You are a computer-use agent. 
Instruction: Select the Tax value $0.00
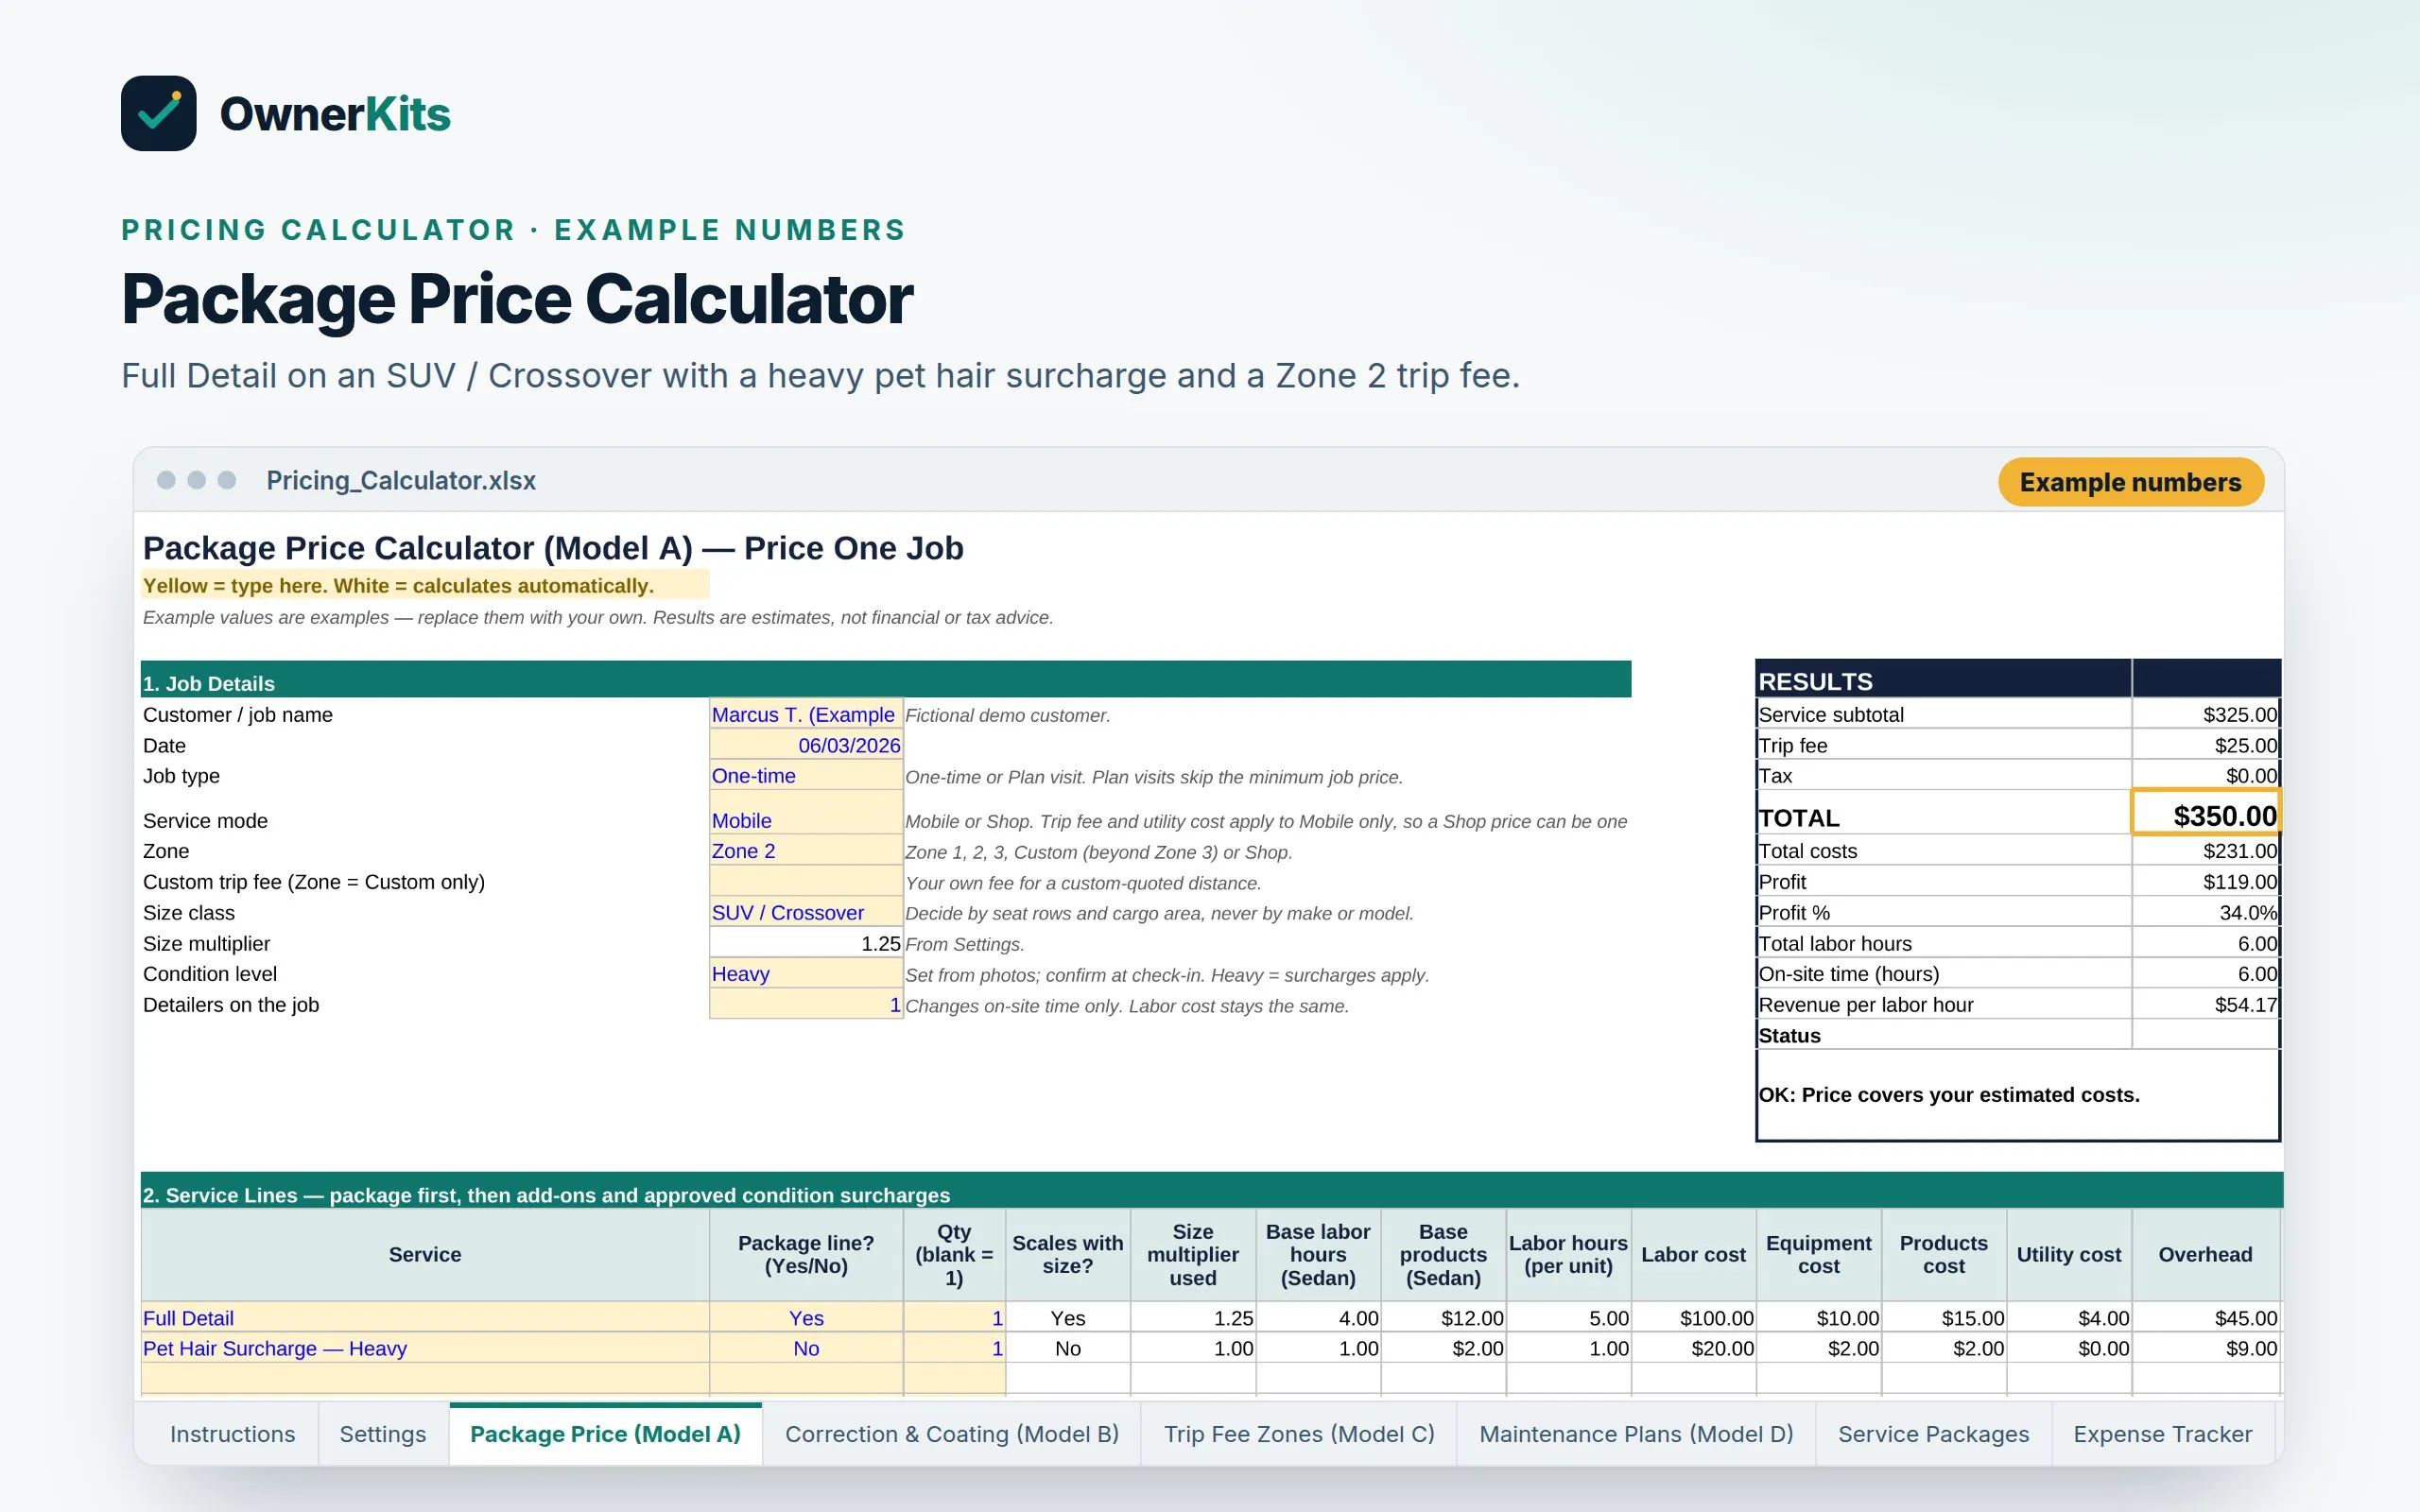[2206, 776]
